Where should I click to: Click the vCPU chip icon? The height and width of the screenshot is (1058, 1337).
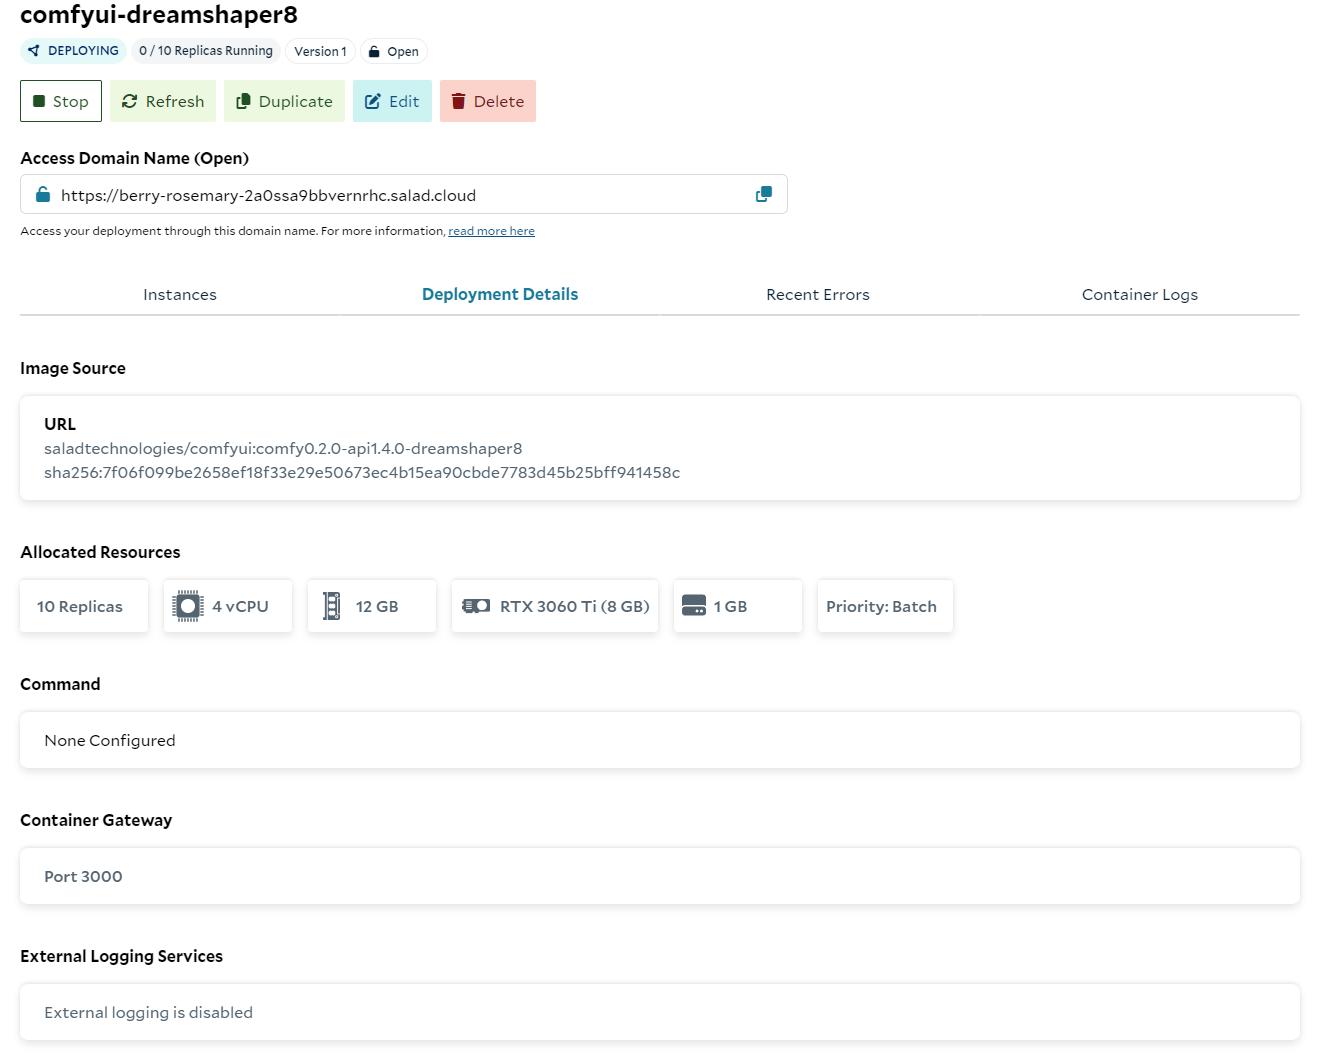pyautogui.click(x=188, y=606)
